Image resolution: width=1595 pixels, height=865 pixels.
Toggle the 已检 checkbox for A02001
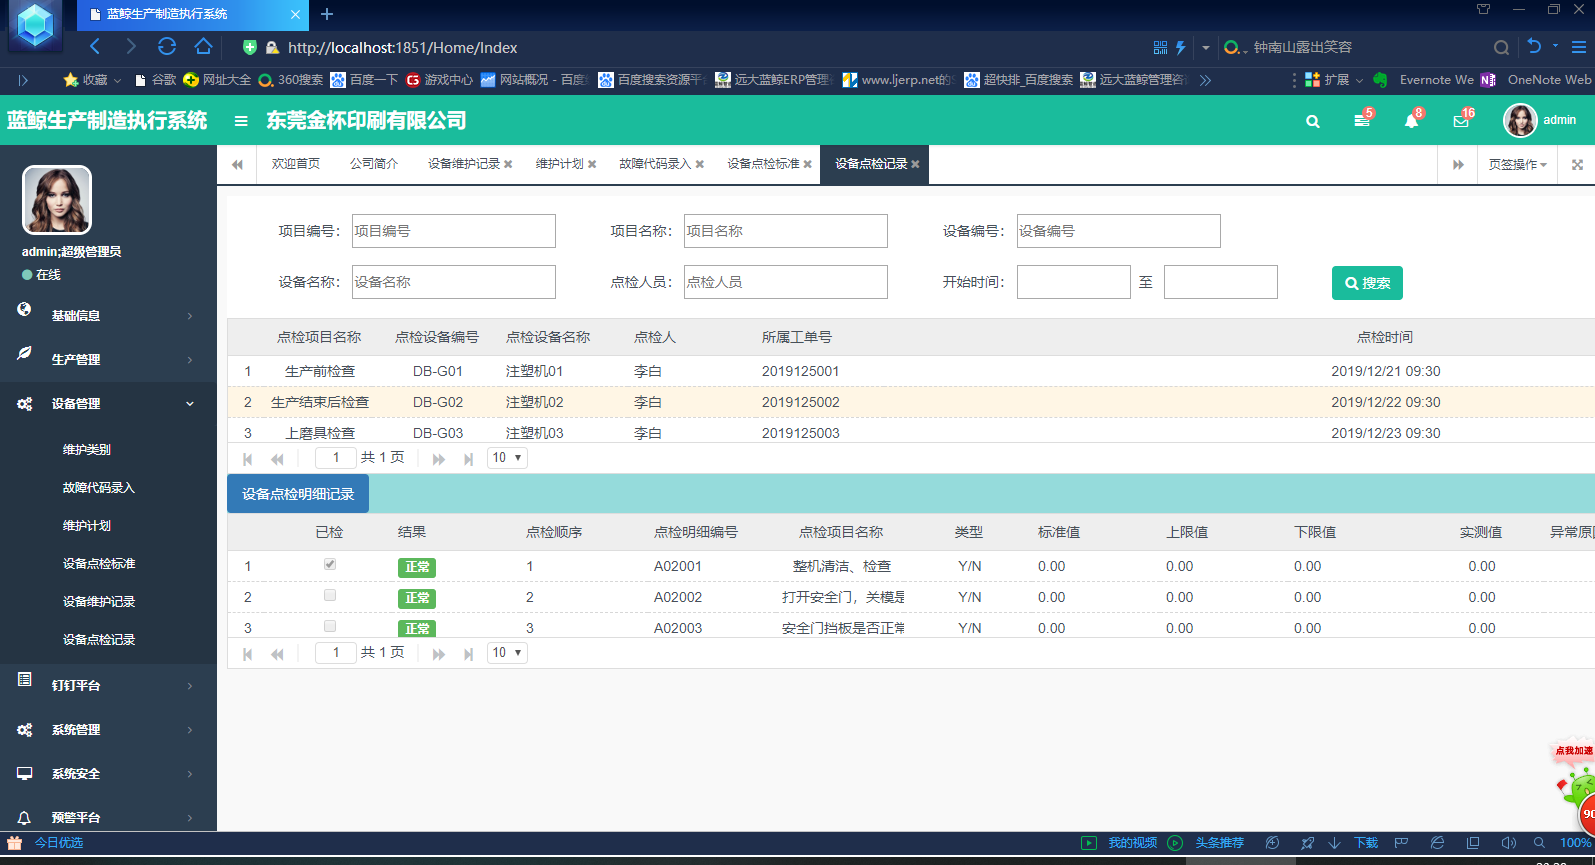(x=330, y=564)
